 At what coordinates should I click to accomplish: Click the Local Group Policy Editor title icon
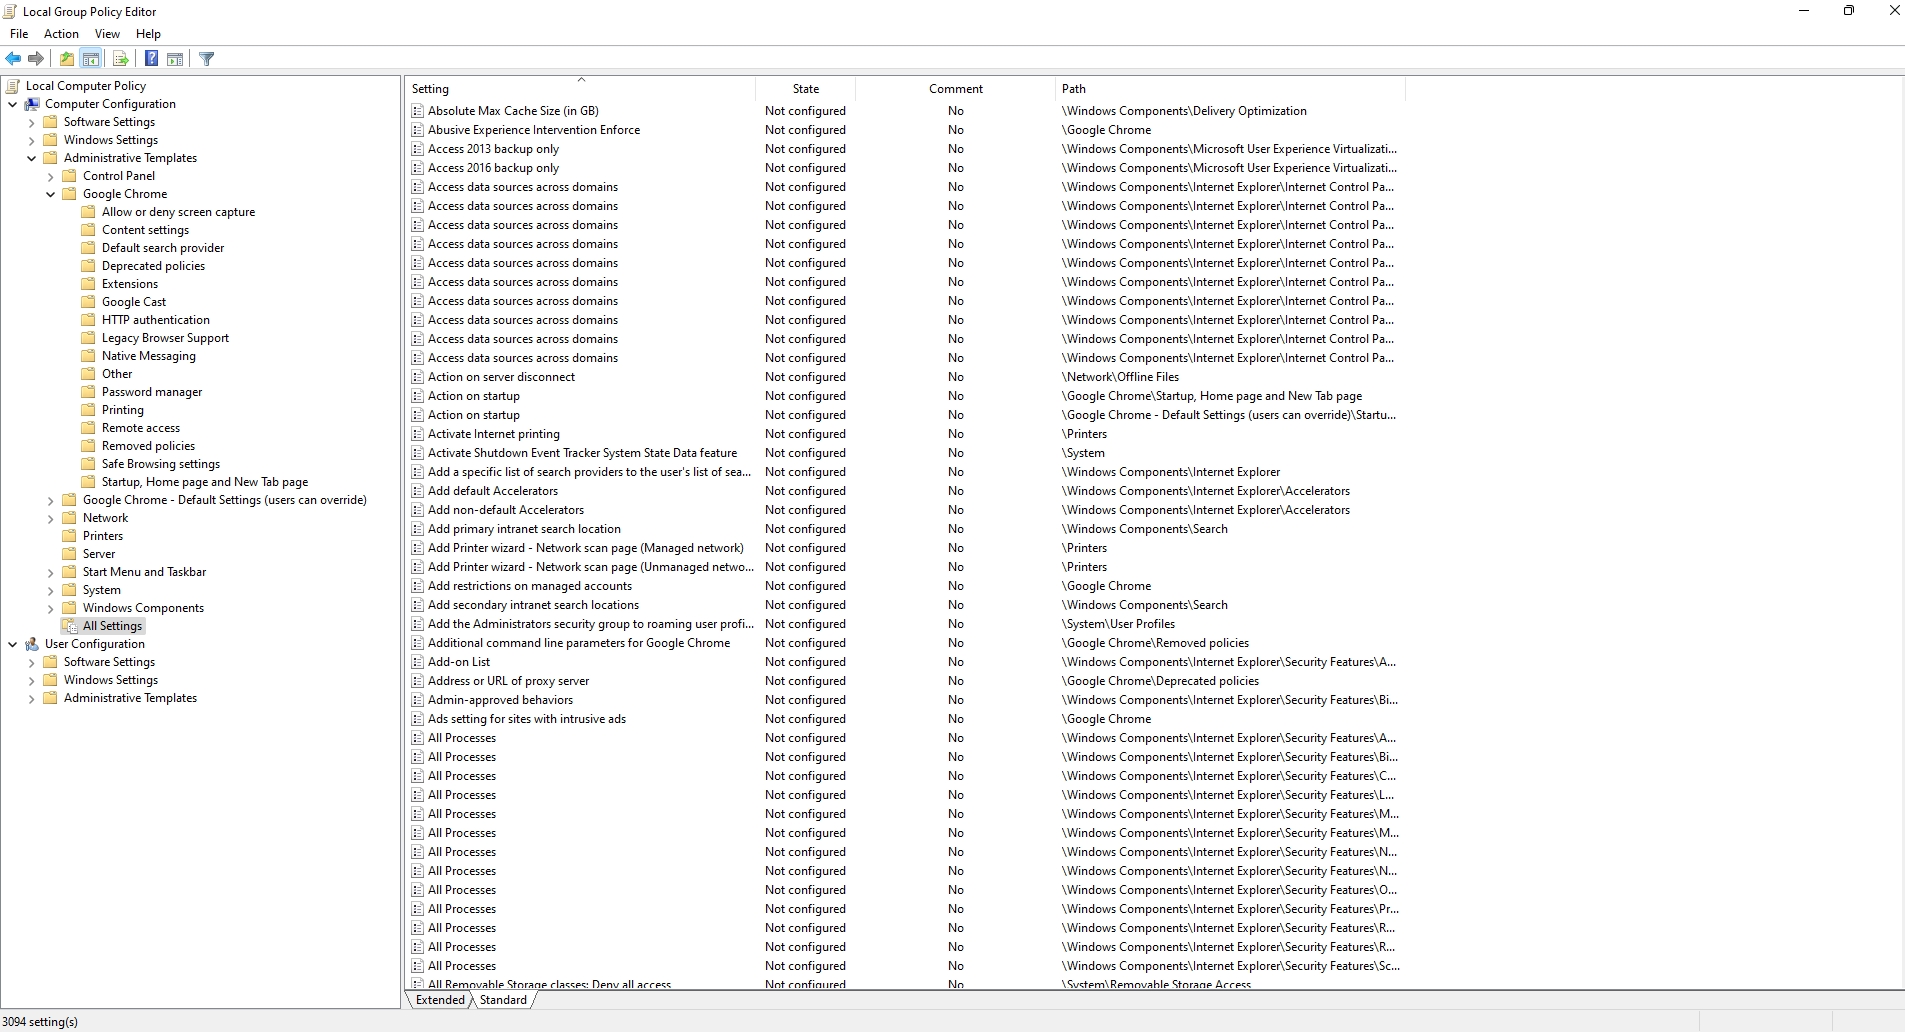[10, 11]
